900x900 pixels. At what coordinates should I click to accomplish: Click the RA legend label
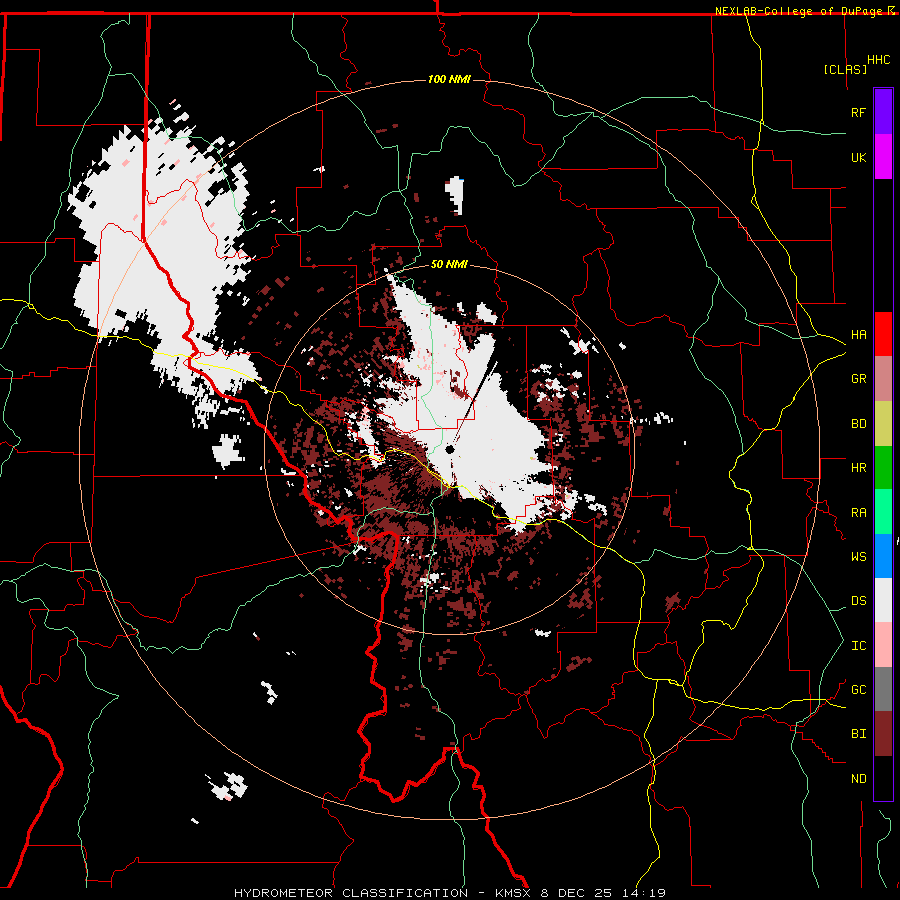(858, 512)
